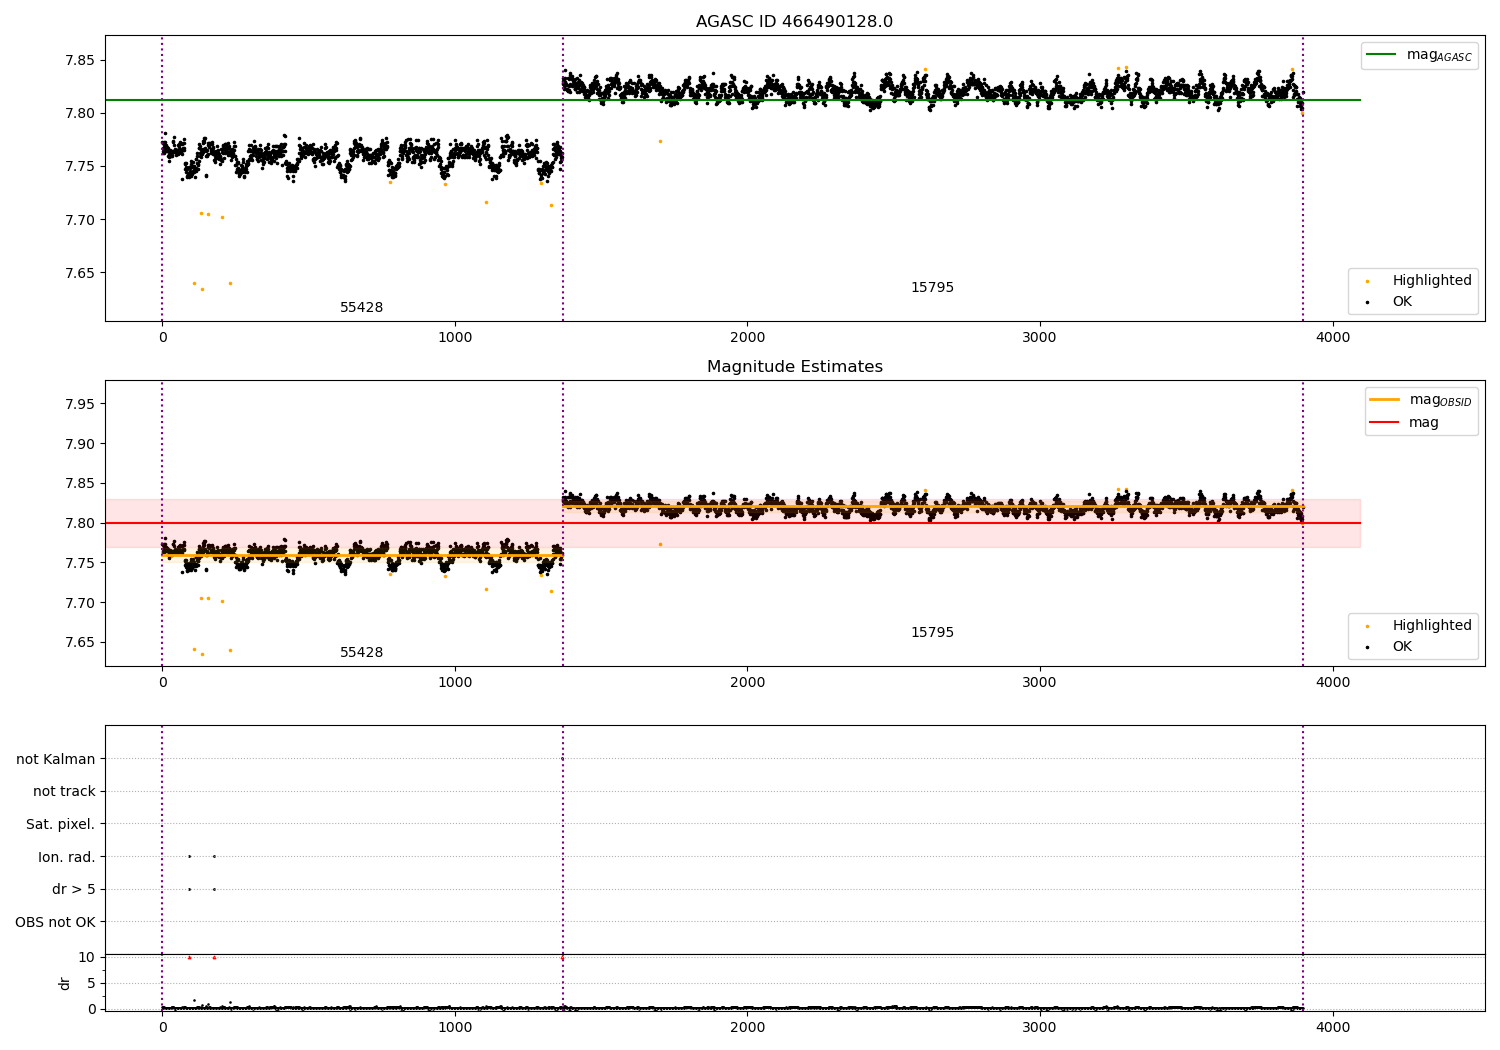Click the mag OBSID legend entry in middle plot

(1422, 400)
